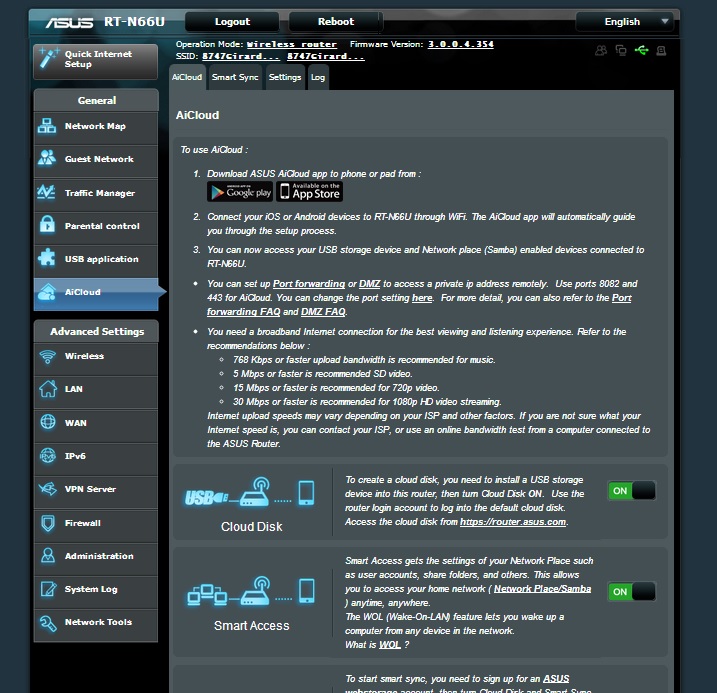Open firmware version 3.0.0.4.354 link
Image resolution: width=717 pixels, height=693 pixels.
[x=460, y=44]
